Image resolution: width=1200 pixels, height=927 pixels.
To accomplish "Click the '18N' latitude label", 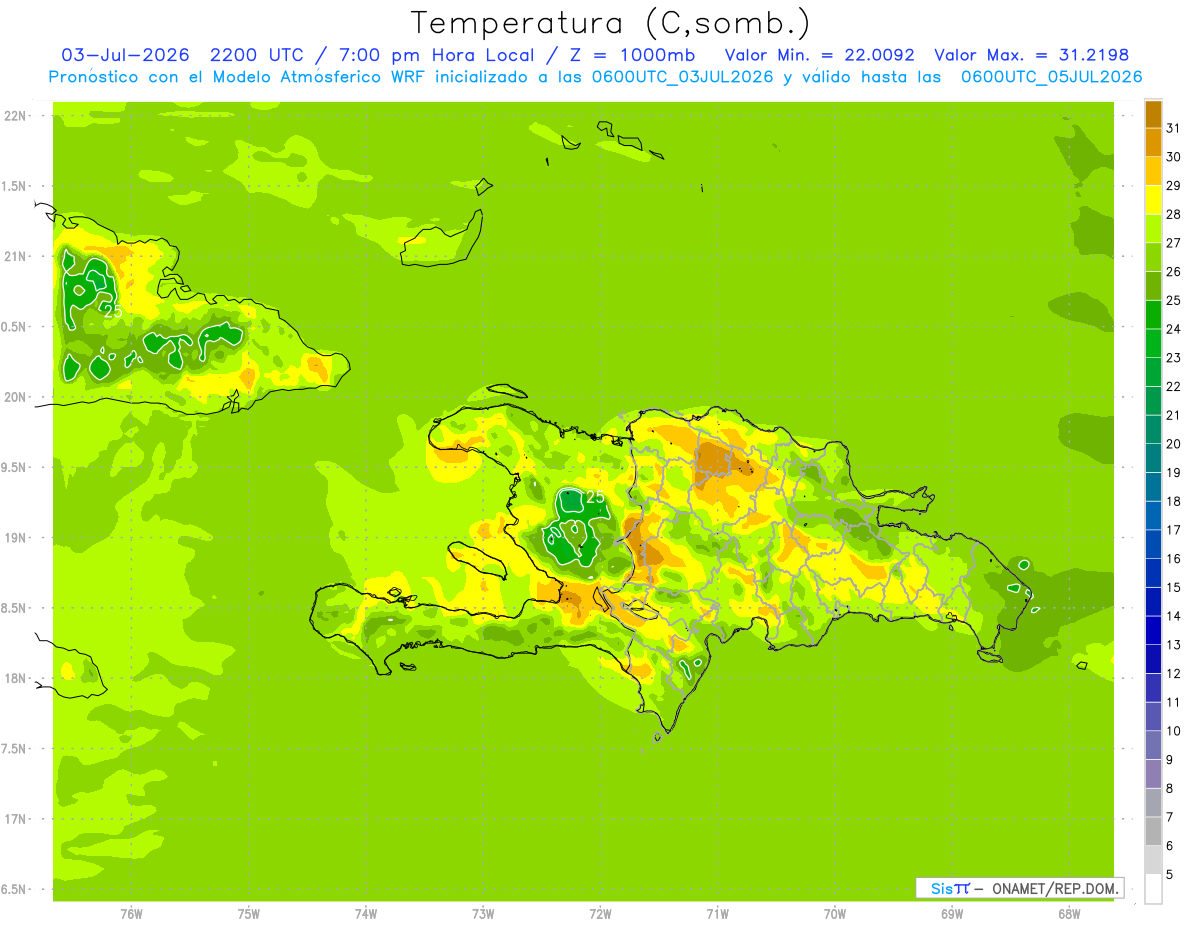I will (14, 678).
